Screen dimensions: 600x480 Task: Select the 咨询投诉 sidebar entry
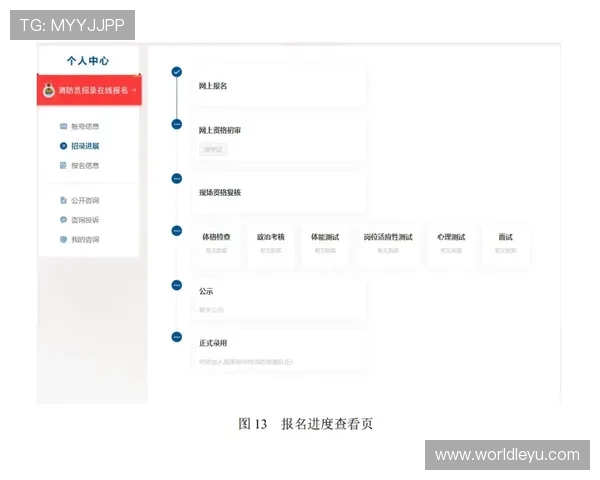pyautogui.click(x=80, y=220)
